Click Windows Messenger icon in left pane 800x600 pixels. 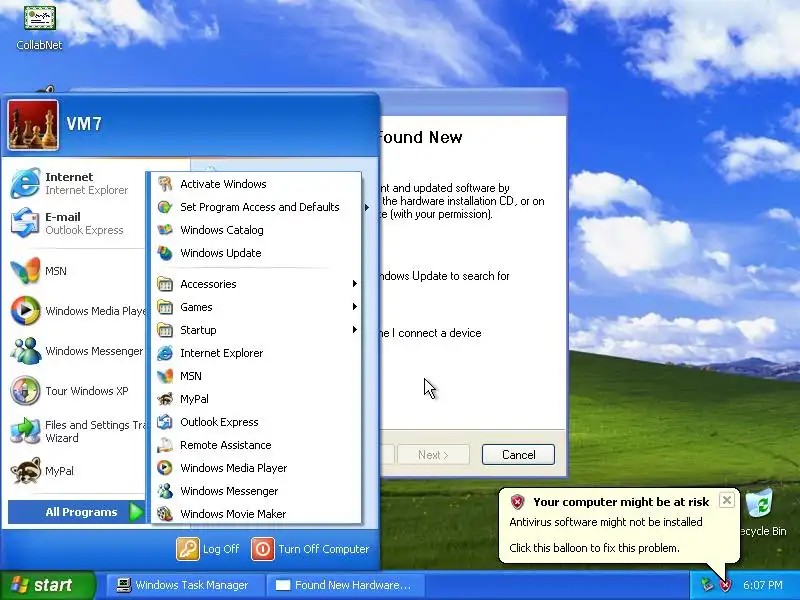25,351
